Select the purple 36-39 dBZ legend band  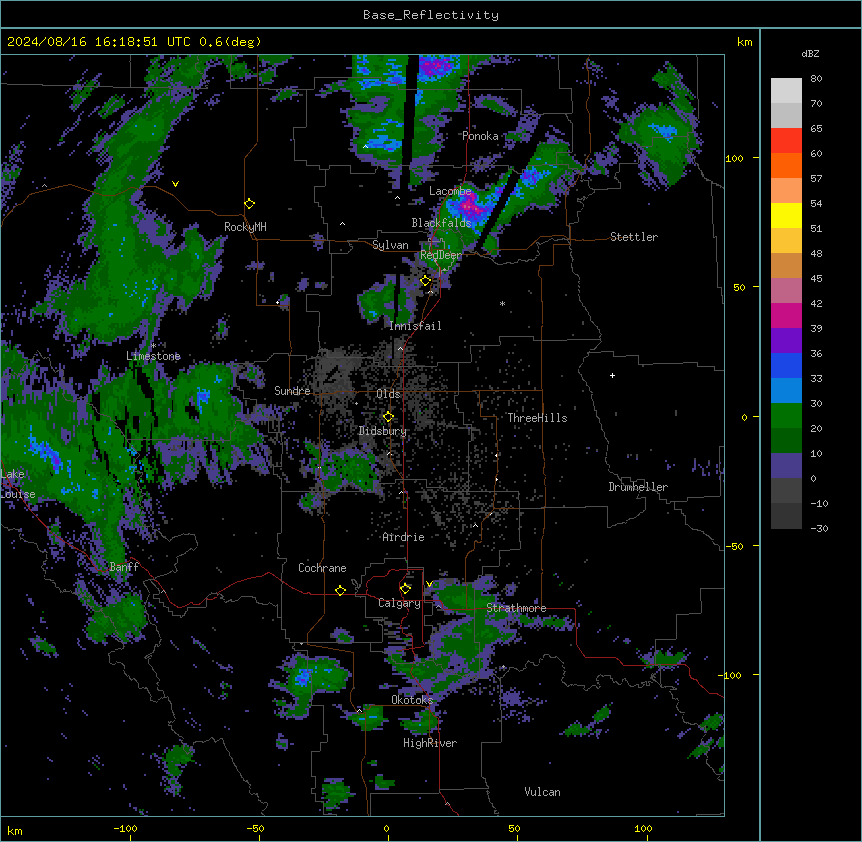786,341
